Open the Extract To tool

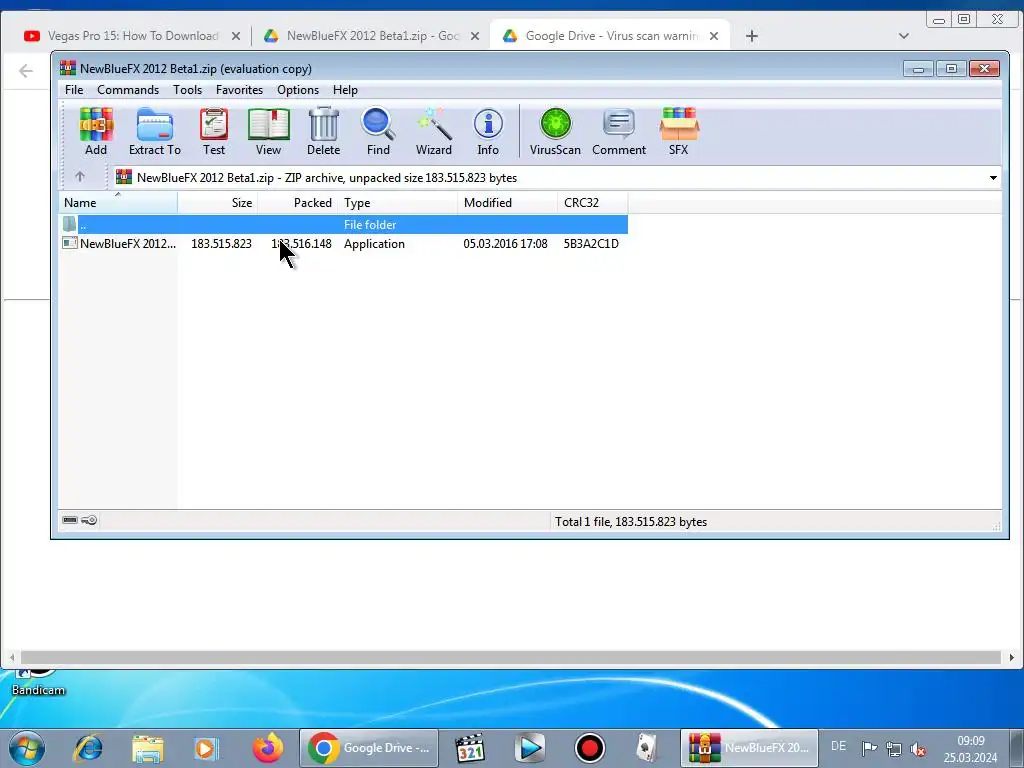click(155, 131)
